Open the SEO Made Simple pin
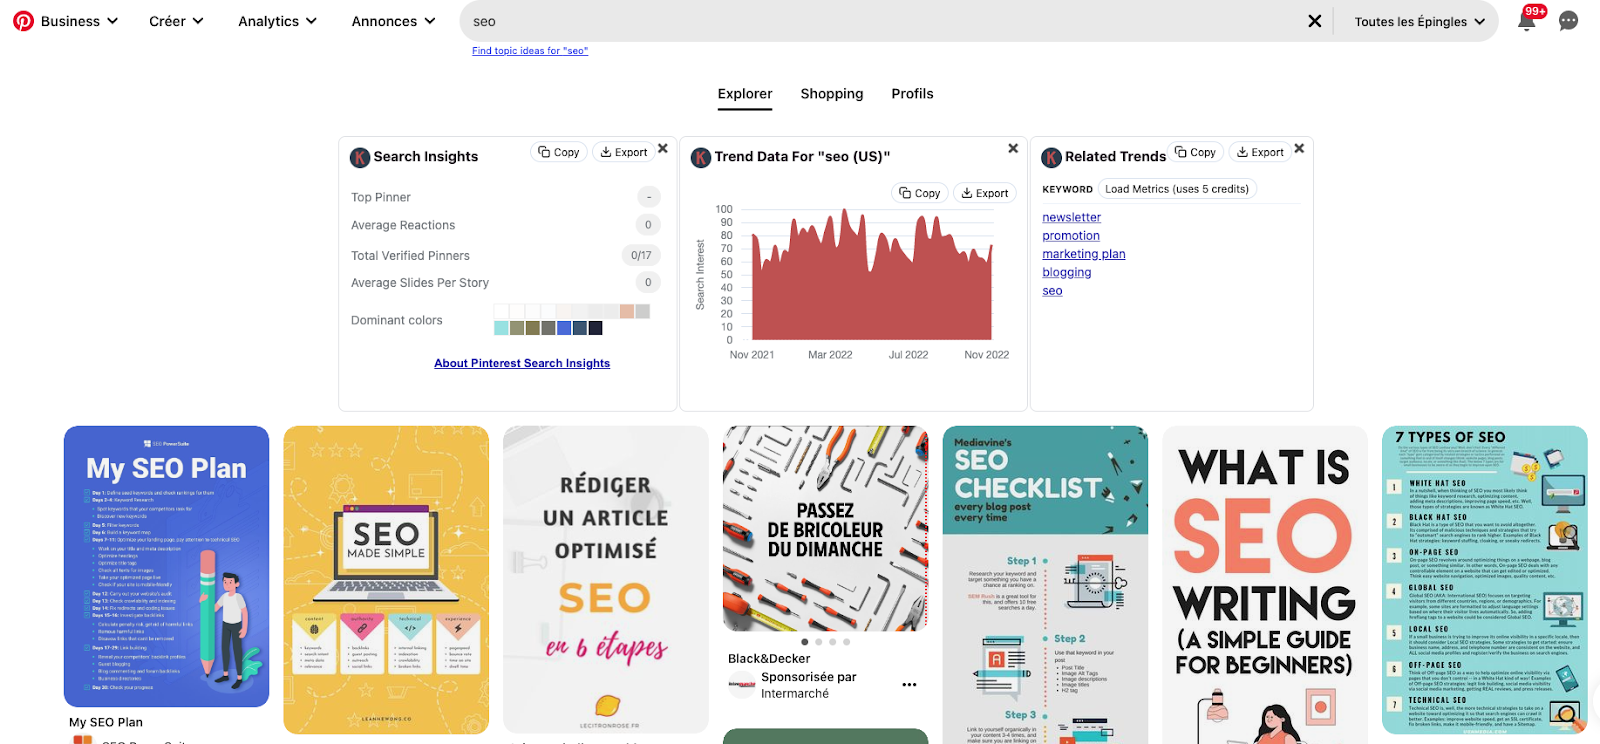Image resolution: width=1600 pixels, height=744 pixels. point(386,580)
